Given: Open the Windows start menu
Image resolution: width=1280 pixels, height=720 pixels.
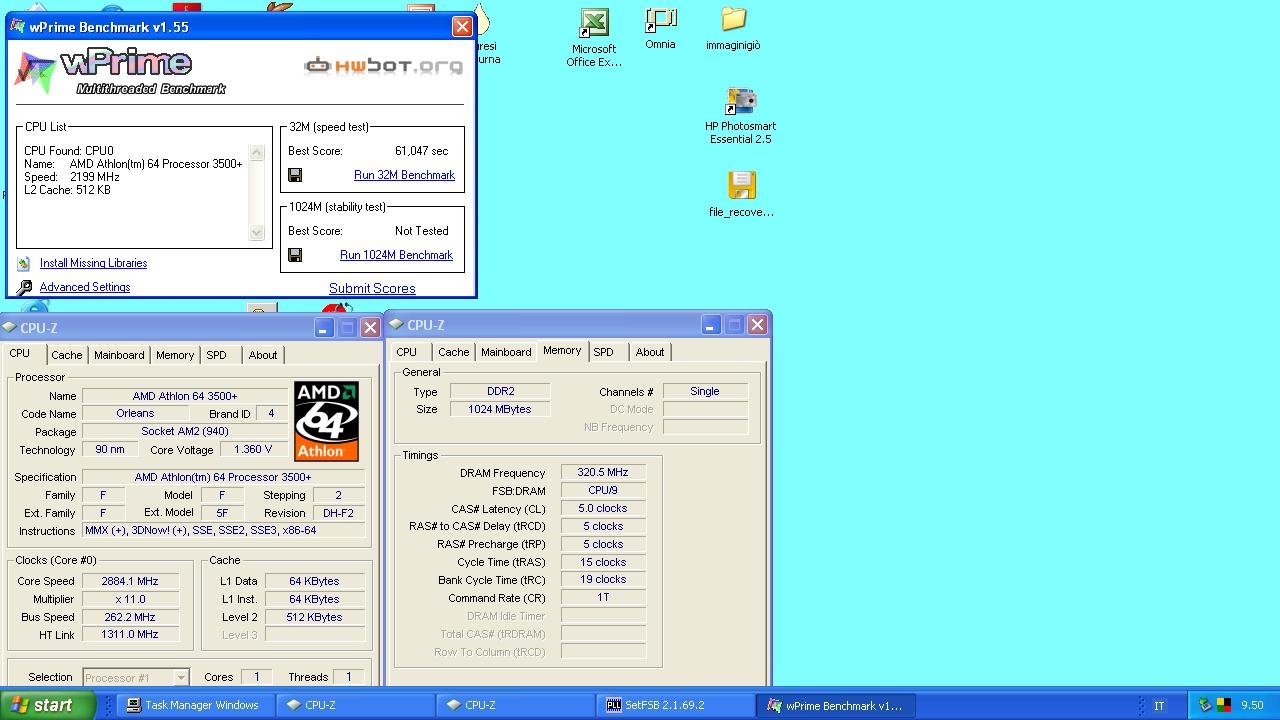Looking at the screenshot, I should (47, 705).
